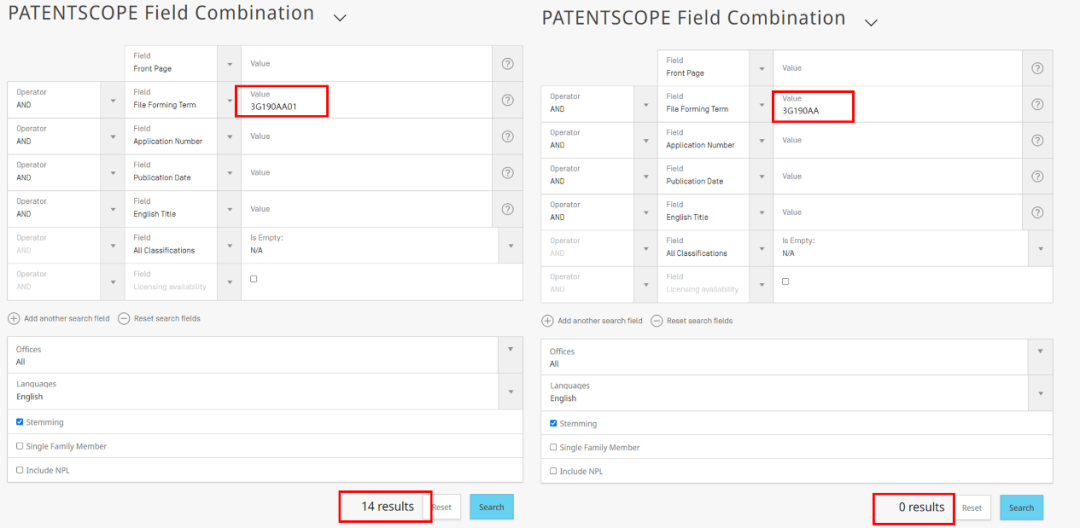This screenshot has height=528, width=1080.
Task: Check Single Family Member in 14-results form
Action: [19, 446]
